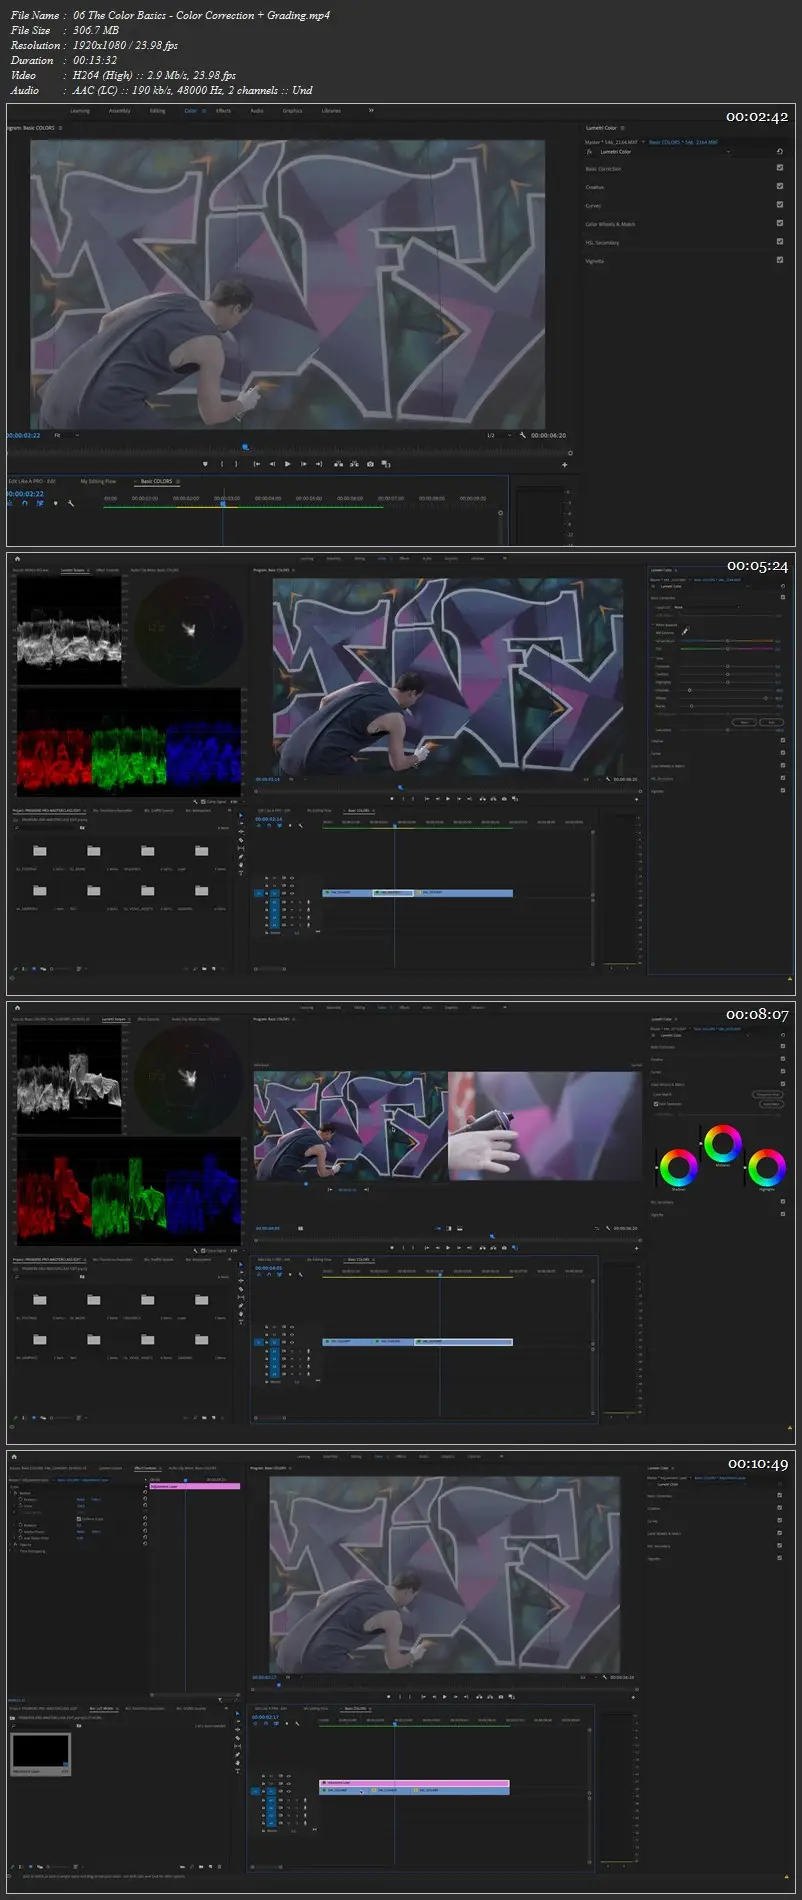
Task: Click the Highlights color wheel in the 00:08:07 frame
Action: (767, 1167)
